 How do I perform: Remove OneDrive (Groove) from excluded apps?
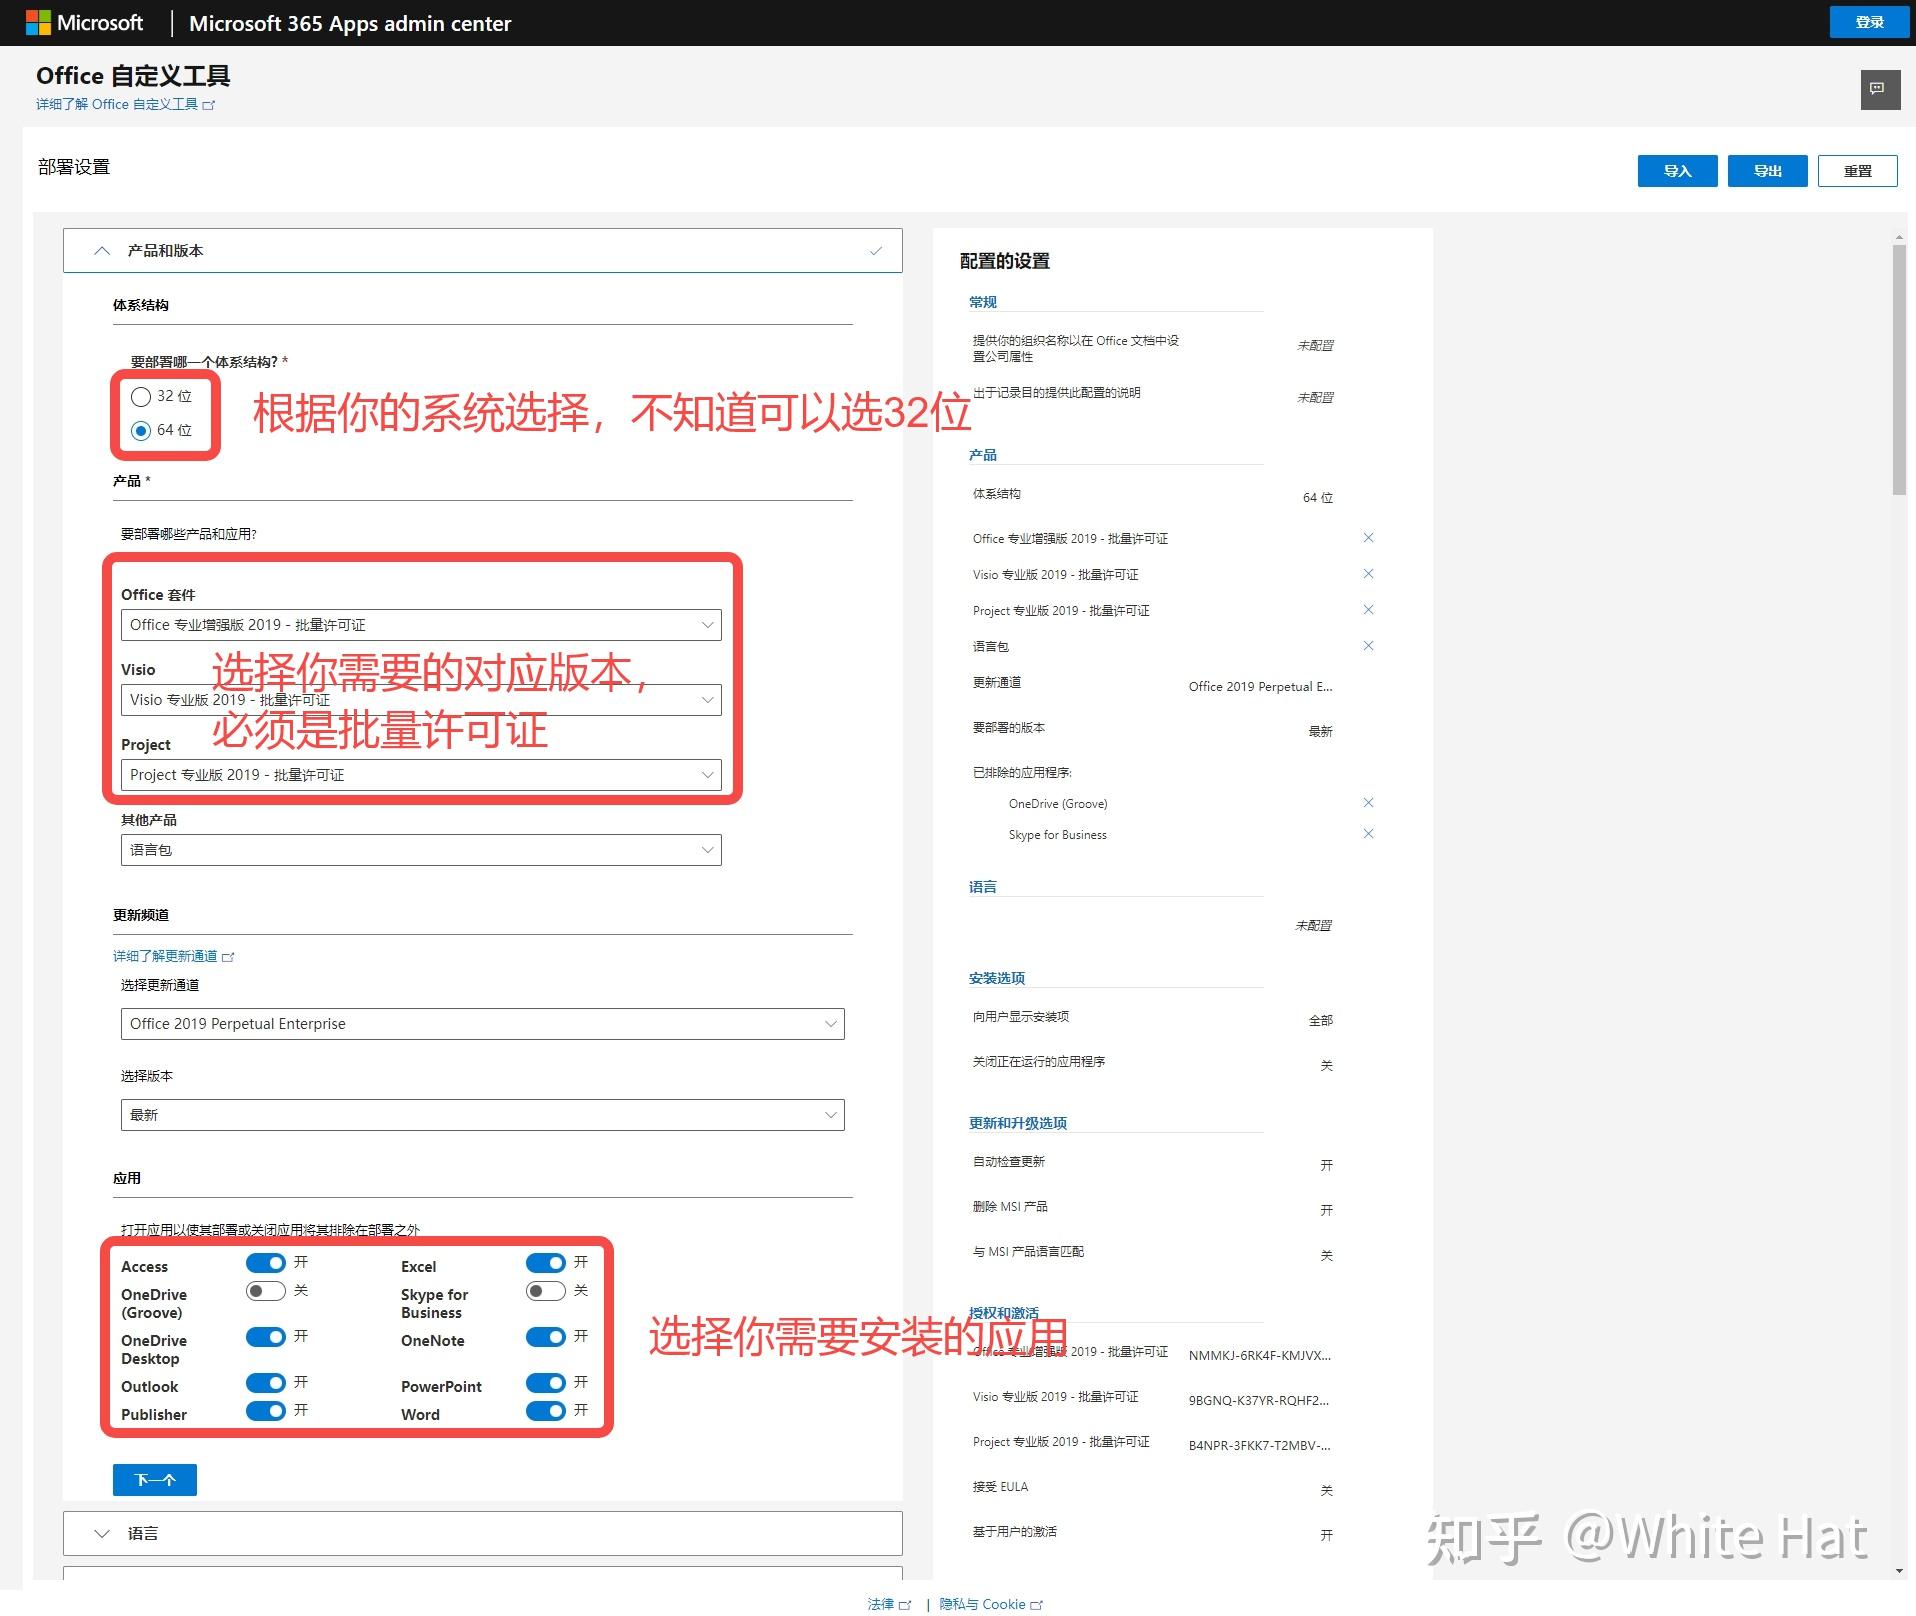(1368, 803)
